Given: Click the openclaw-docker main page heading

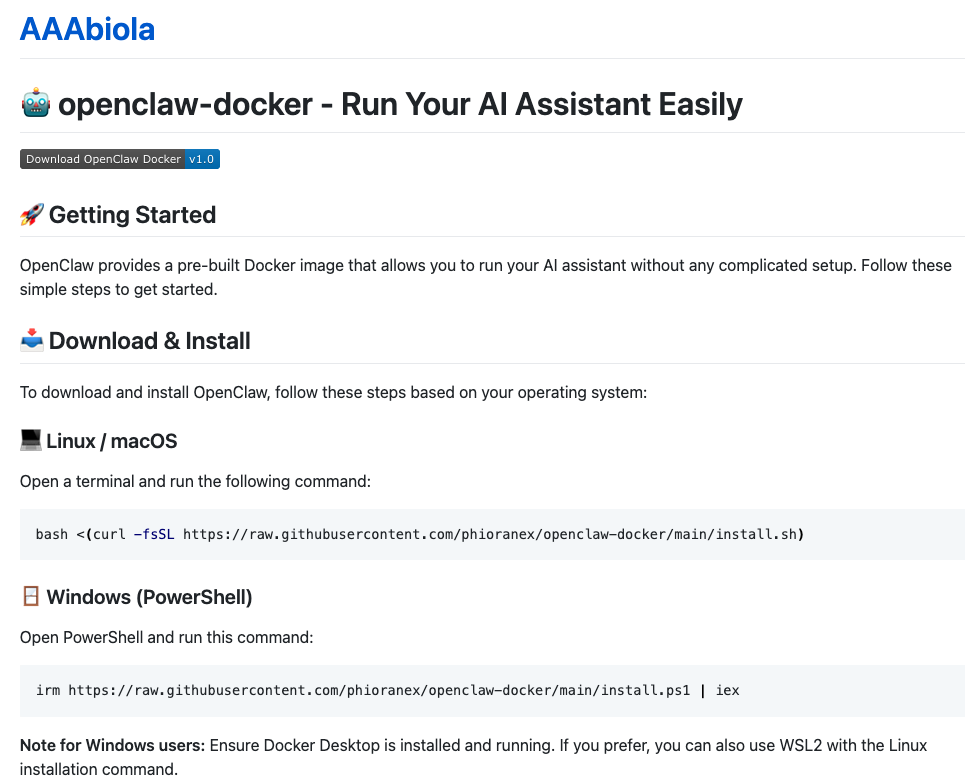Looking at the screenshot, I should [x=400, y=104].
